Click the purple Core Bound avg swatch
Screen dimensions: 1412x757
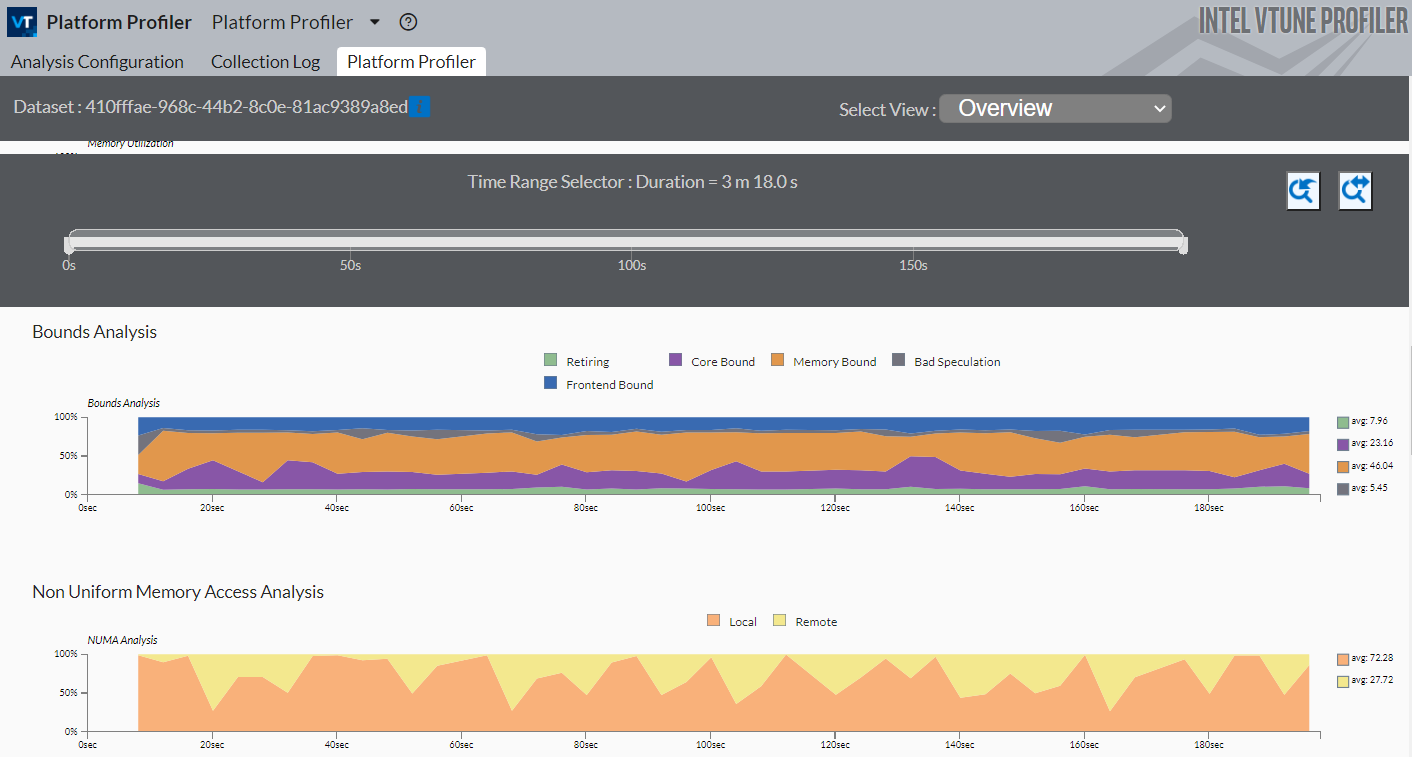coord(1342,444)
